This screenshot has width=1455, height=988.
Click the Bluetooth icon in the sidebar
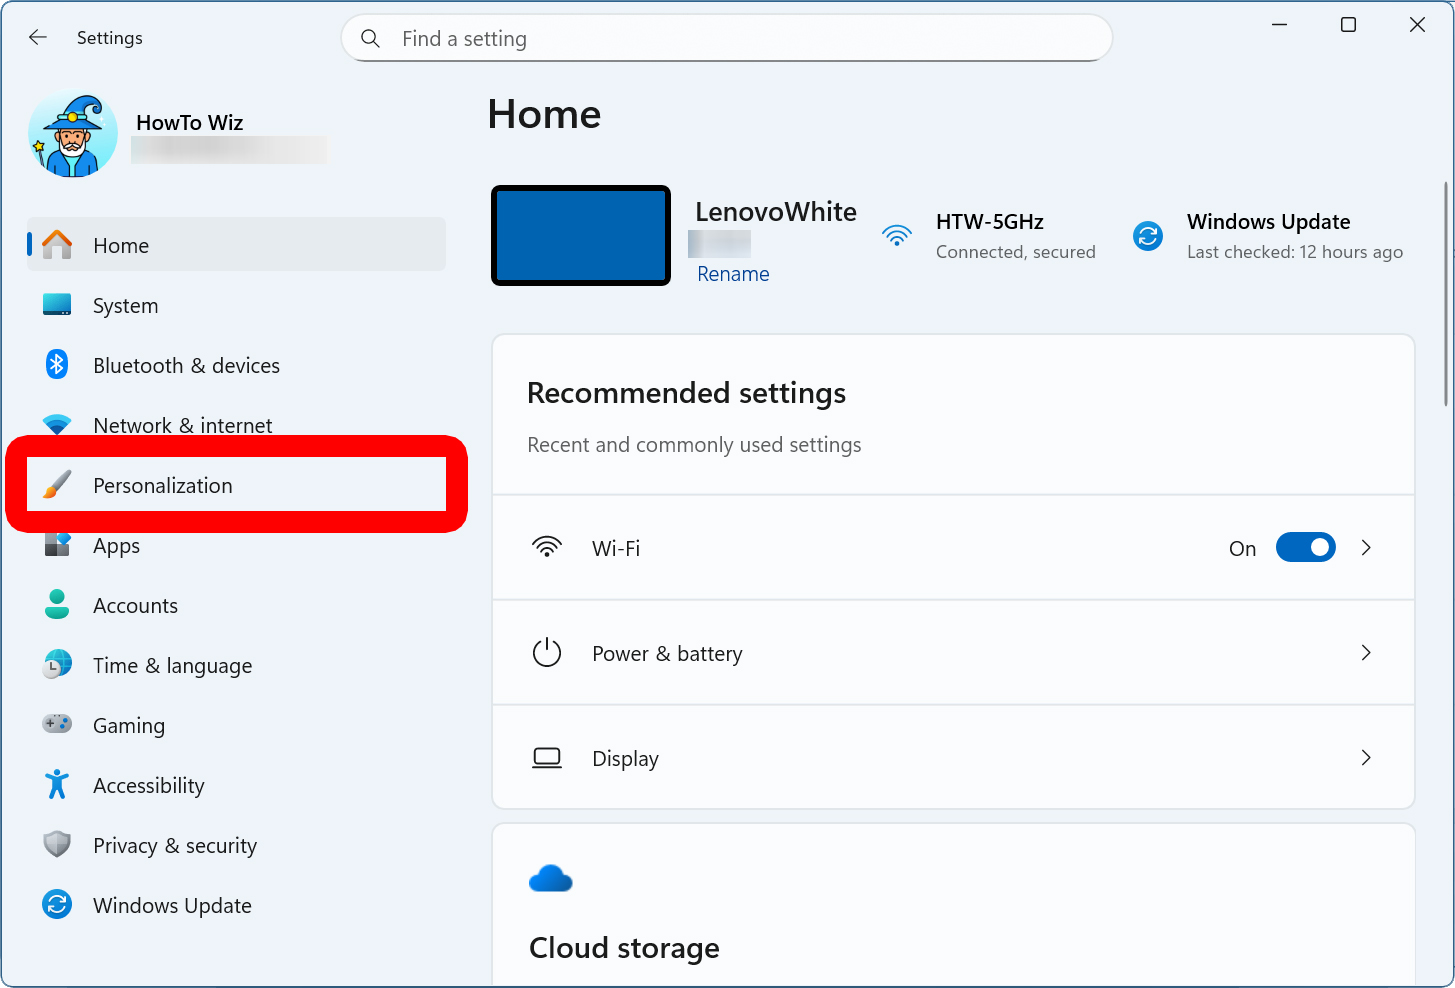click(57, 365)
